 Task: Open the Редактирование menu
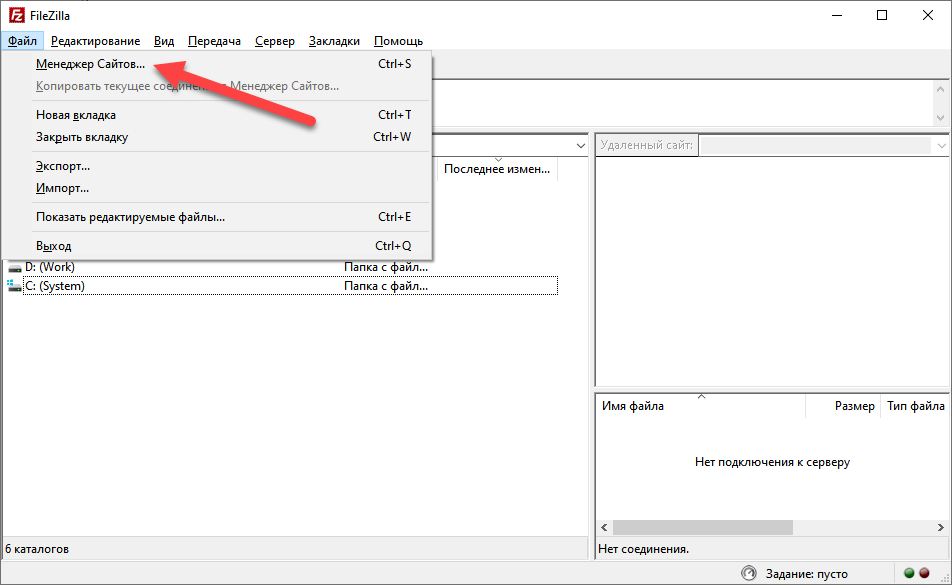(95, 41)
